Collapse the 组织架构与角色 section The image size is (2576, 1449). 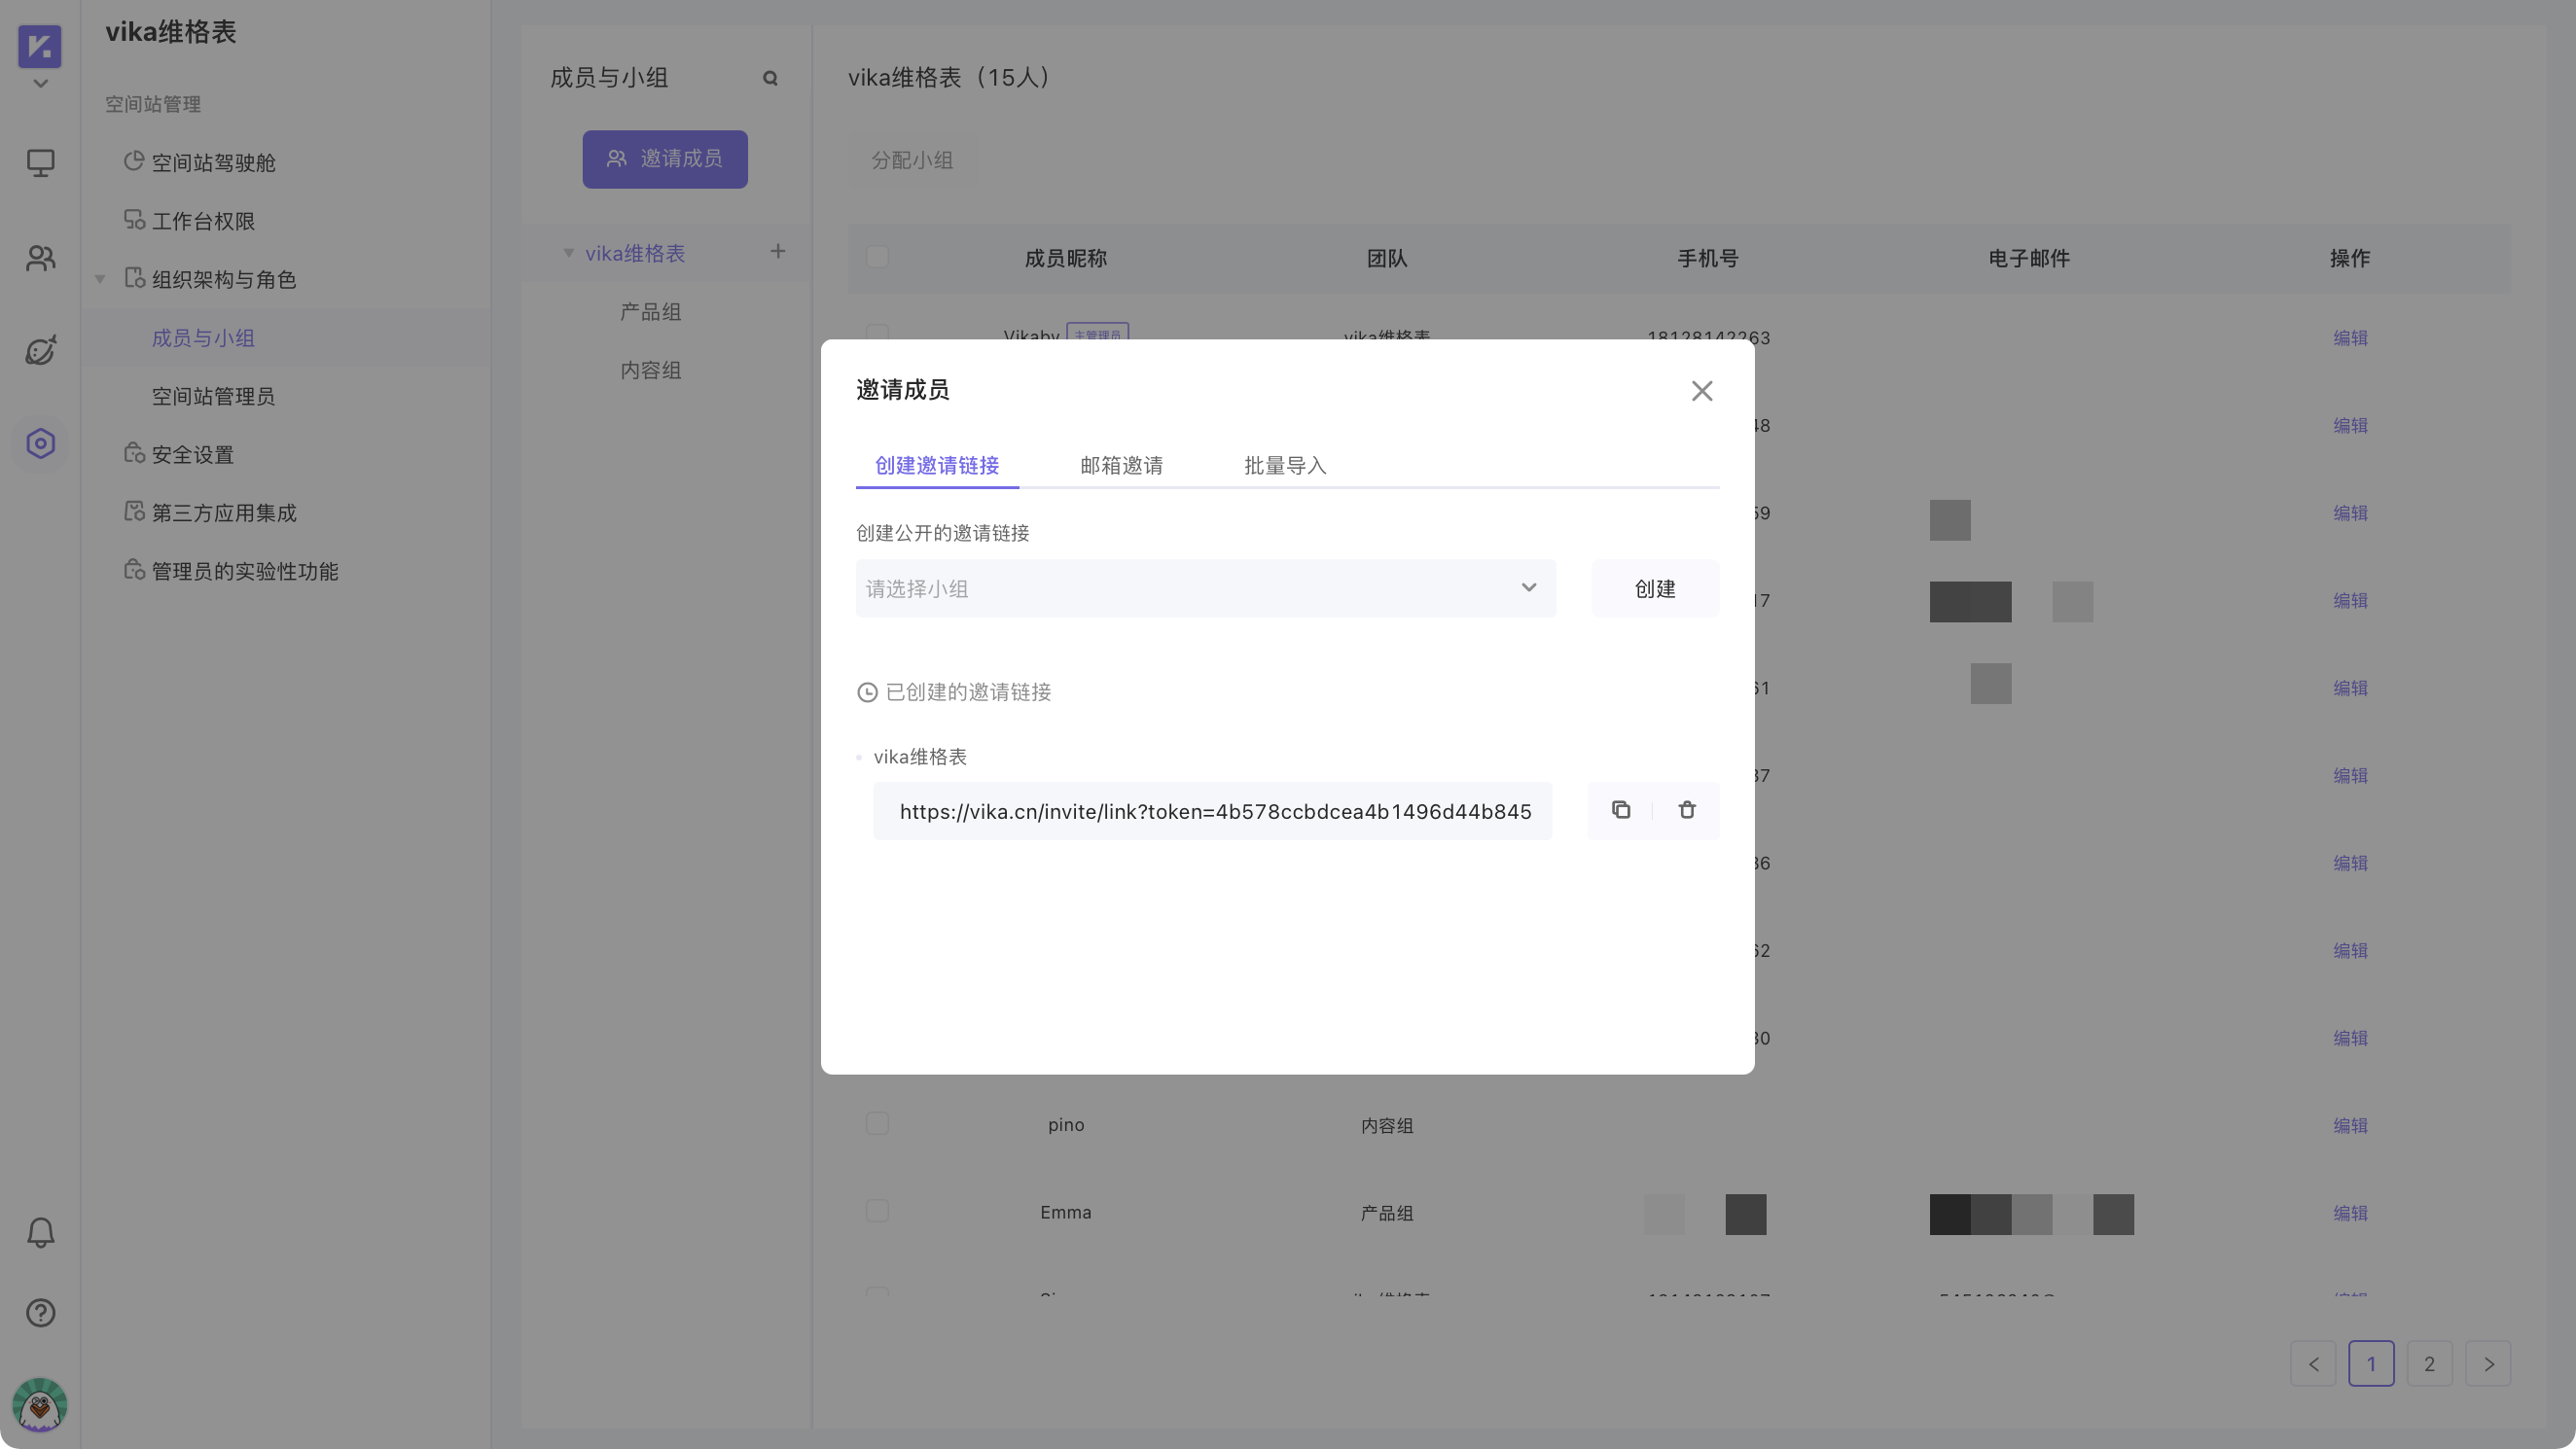(99, 279)
